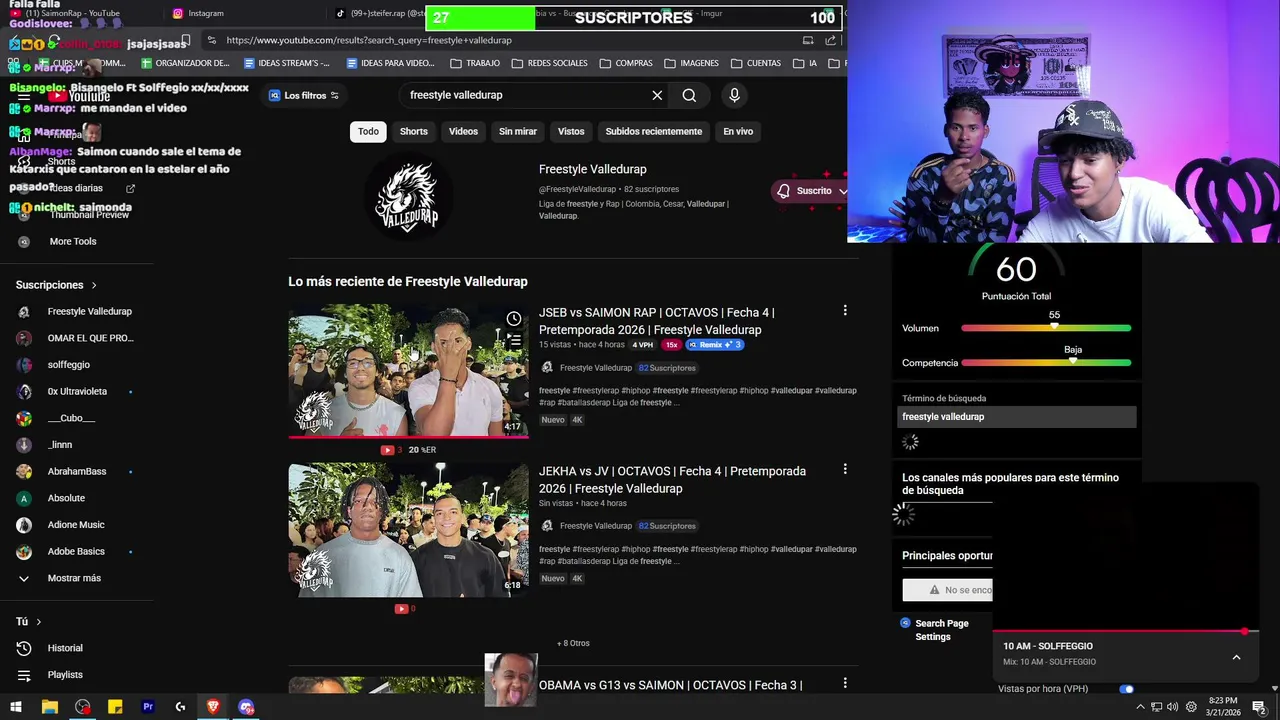The width and height of the screenshot is (1280, 720).
Task: Open the CUENTAS bookmarks folder
Action: pyautogui.click(x=755, y=63)
